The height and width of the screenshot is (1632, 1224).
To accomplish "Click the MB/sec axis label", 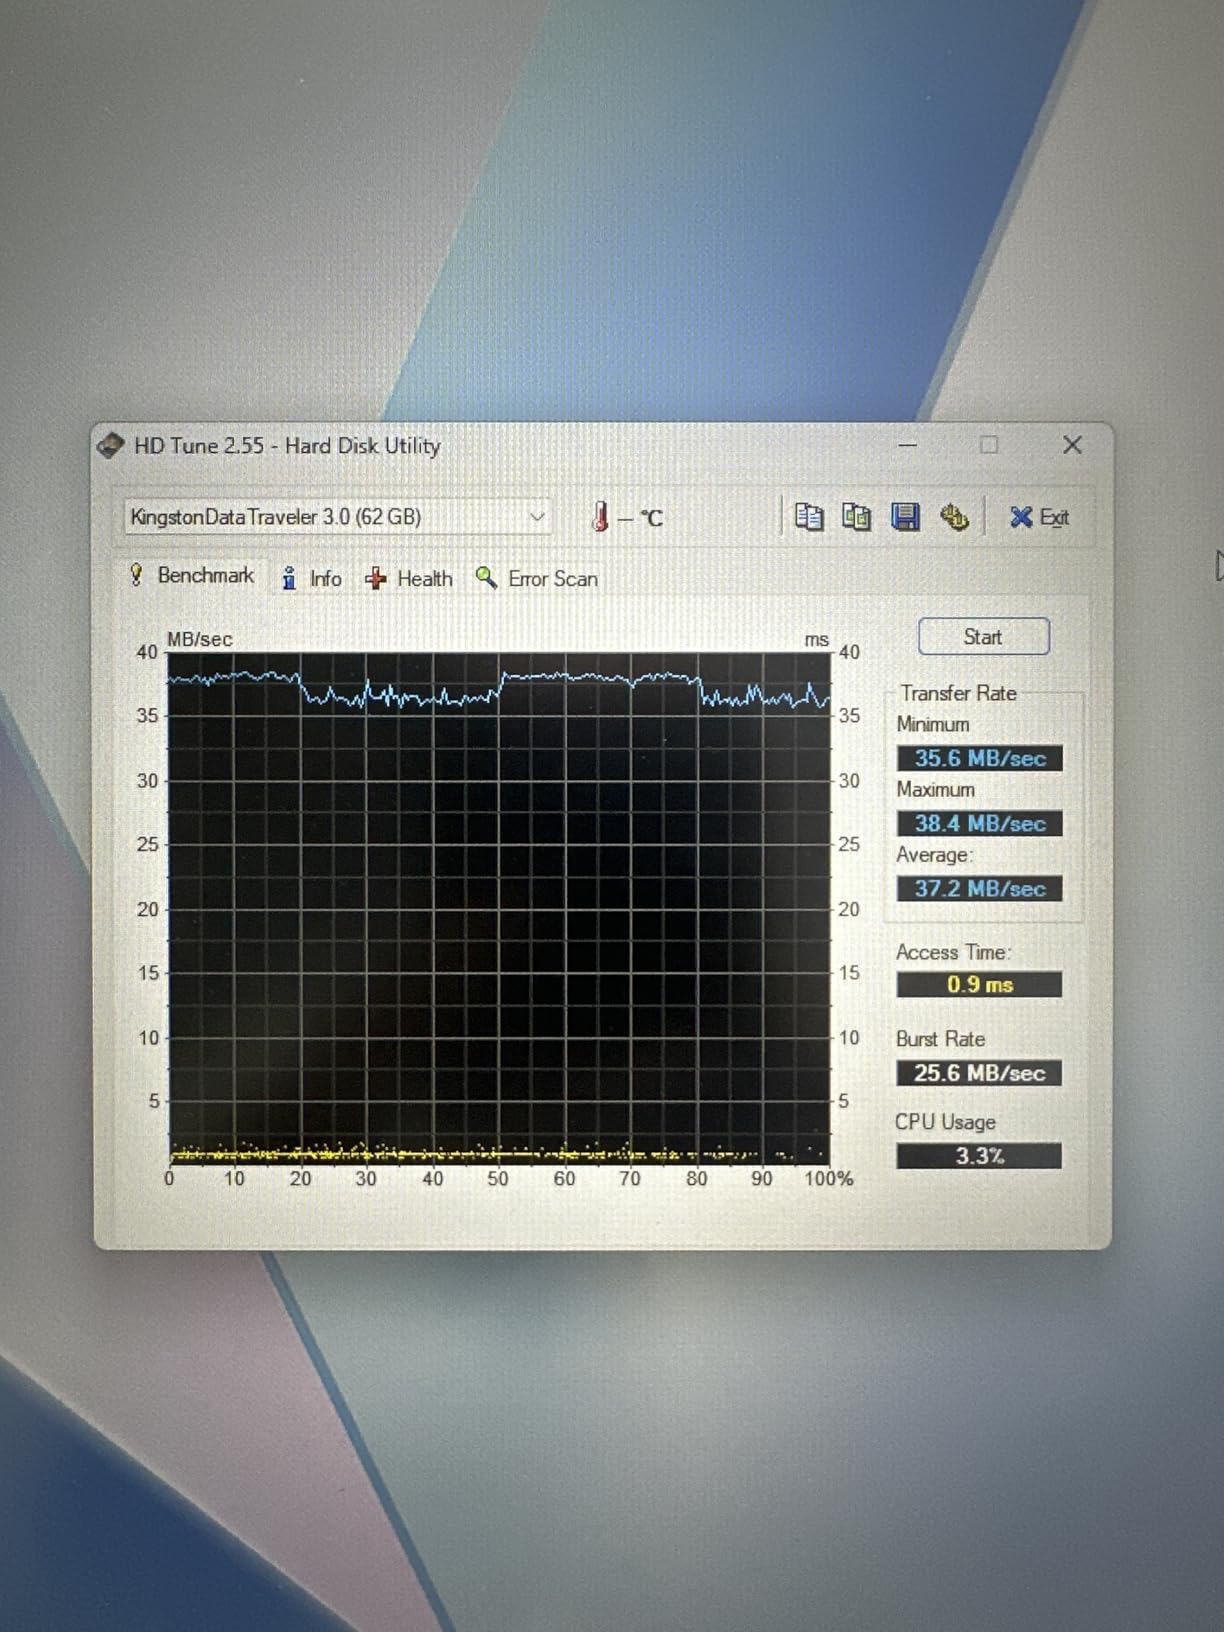I will 199,639.
